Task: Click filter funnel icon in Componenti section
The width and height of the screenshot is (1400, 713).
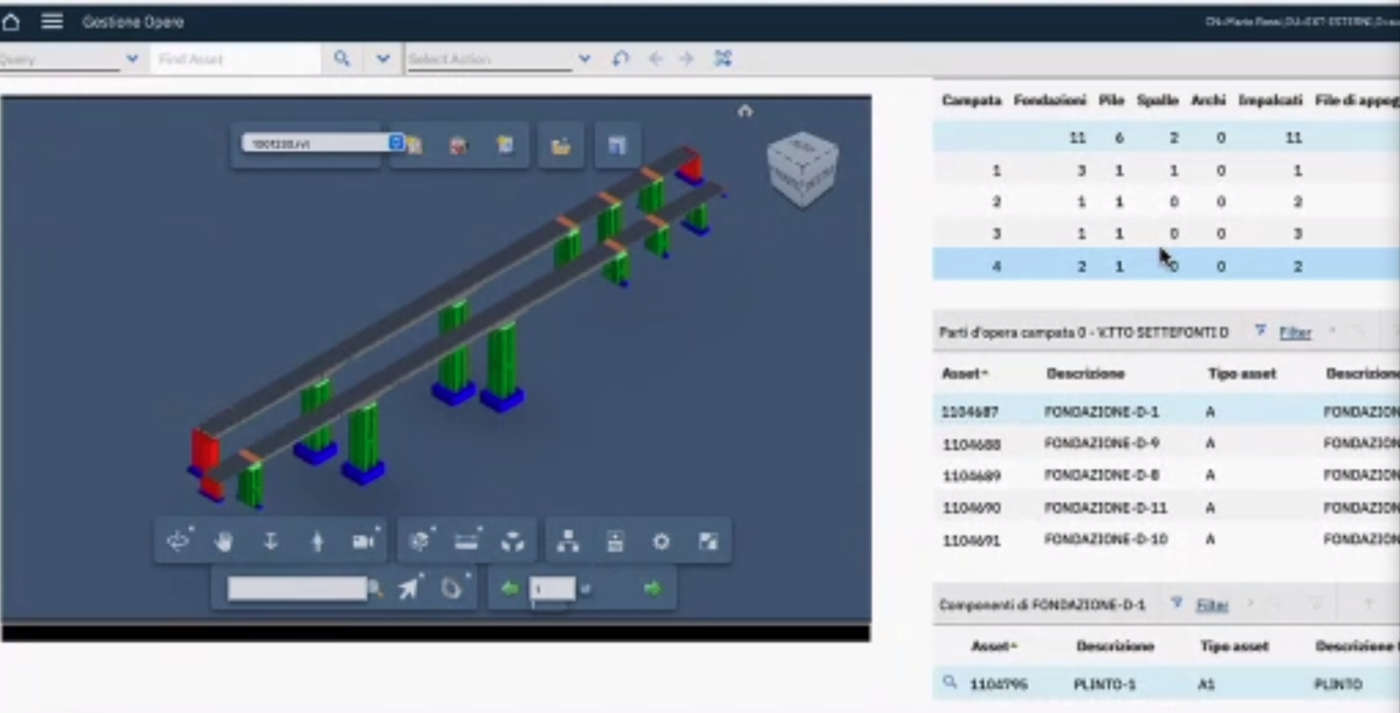Action: pos(1177,604)
